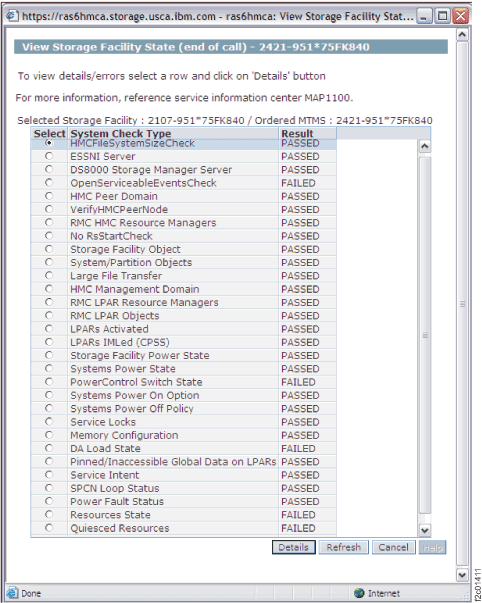The height and width of the screenshot is (603, 482).
Task: Click the Systems Power State text
Action: pyautogui.click(x=123, y=369)
